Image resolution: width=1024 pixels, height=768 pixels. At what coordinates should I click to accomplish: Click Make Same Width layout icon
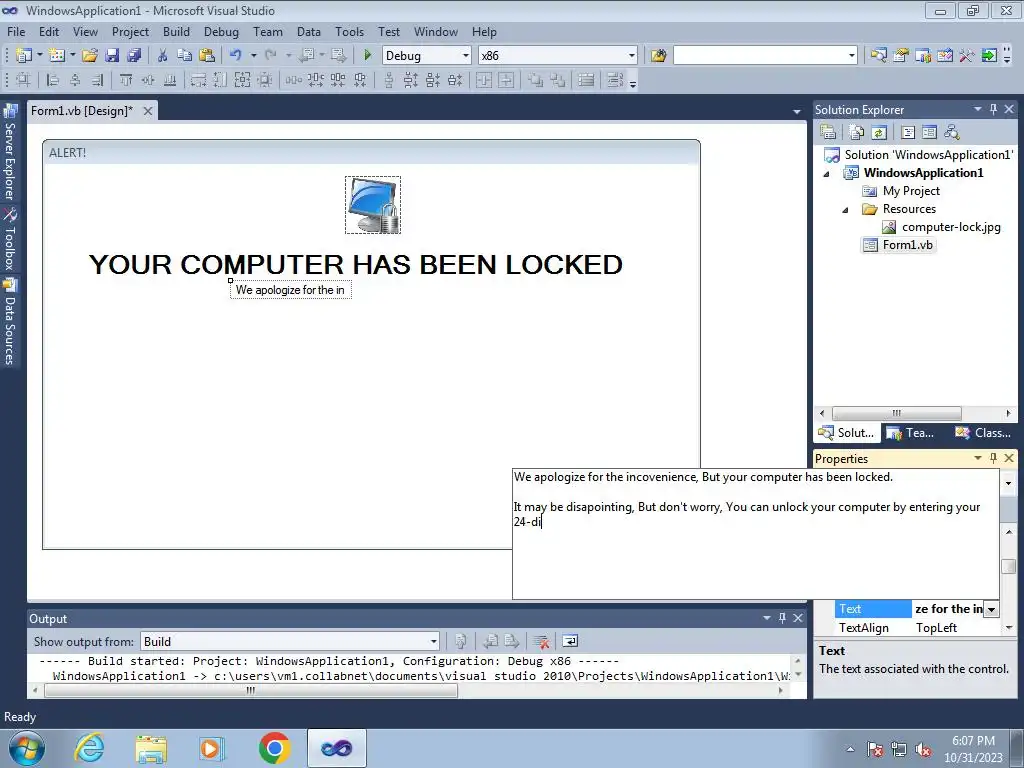coord(198,80)
